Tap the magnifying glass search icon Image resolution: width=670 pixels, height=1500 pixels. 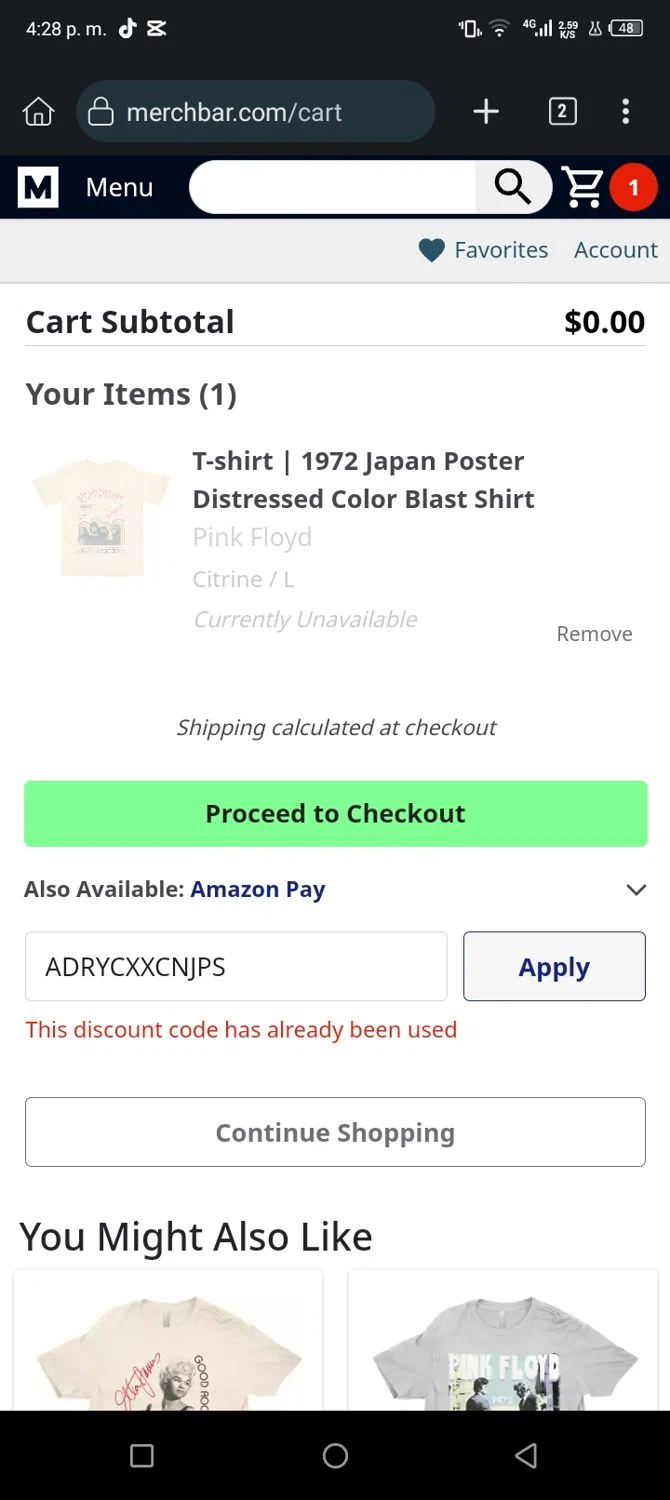(513, 187)
